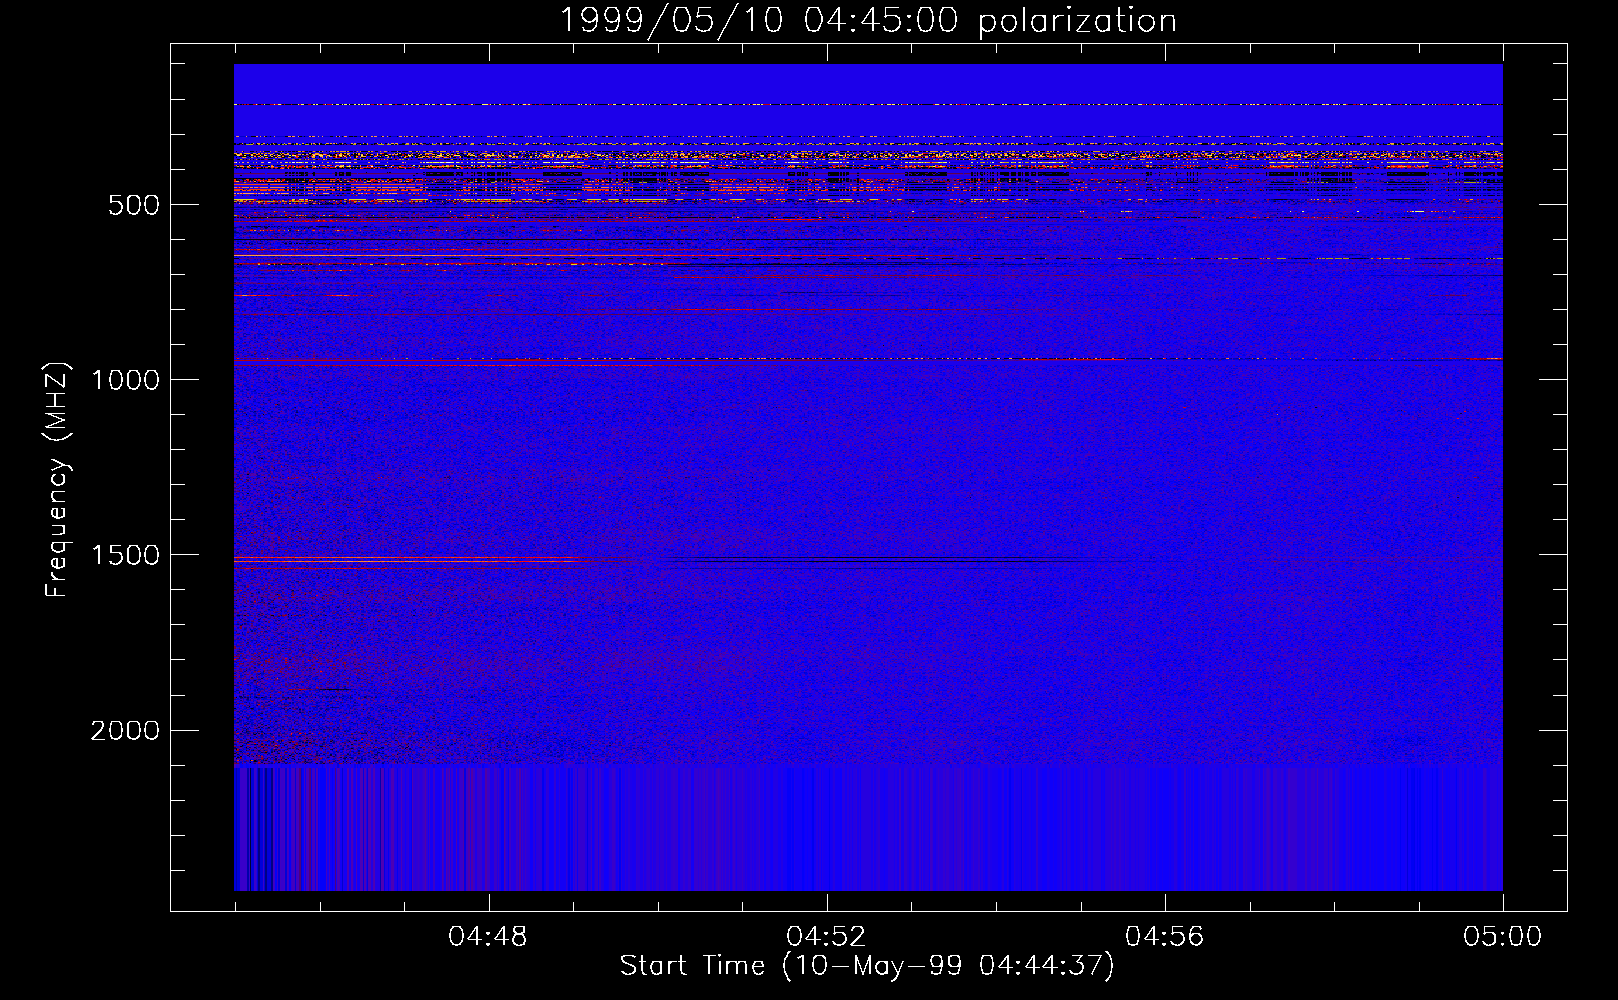1618x1000 pixels.
Task: Click the 2000 frequency tick label
Action: [125, 731]
